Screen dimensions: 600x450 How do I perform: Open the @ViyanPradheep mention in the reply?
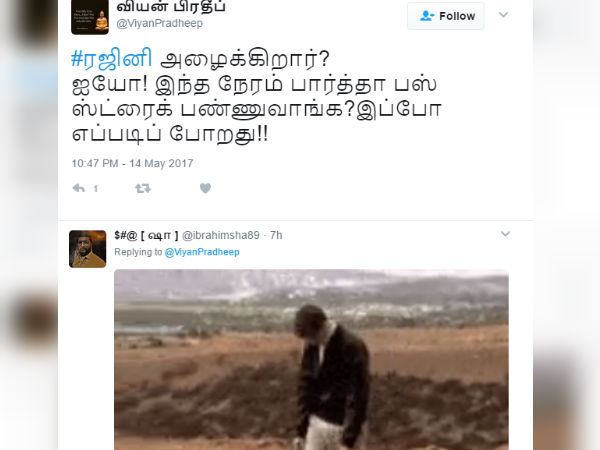pos(202,252)
